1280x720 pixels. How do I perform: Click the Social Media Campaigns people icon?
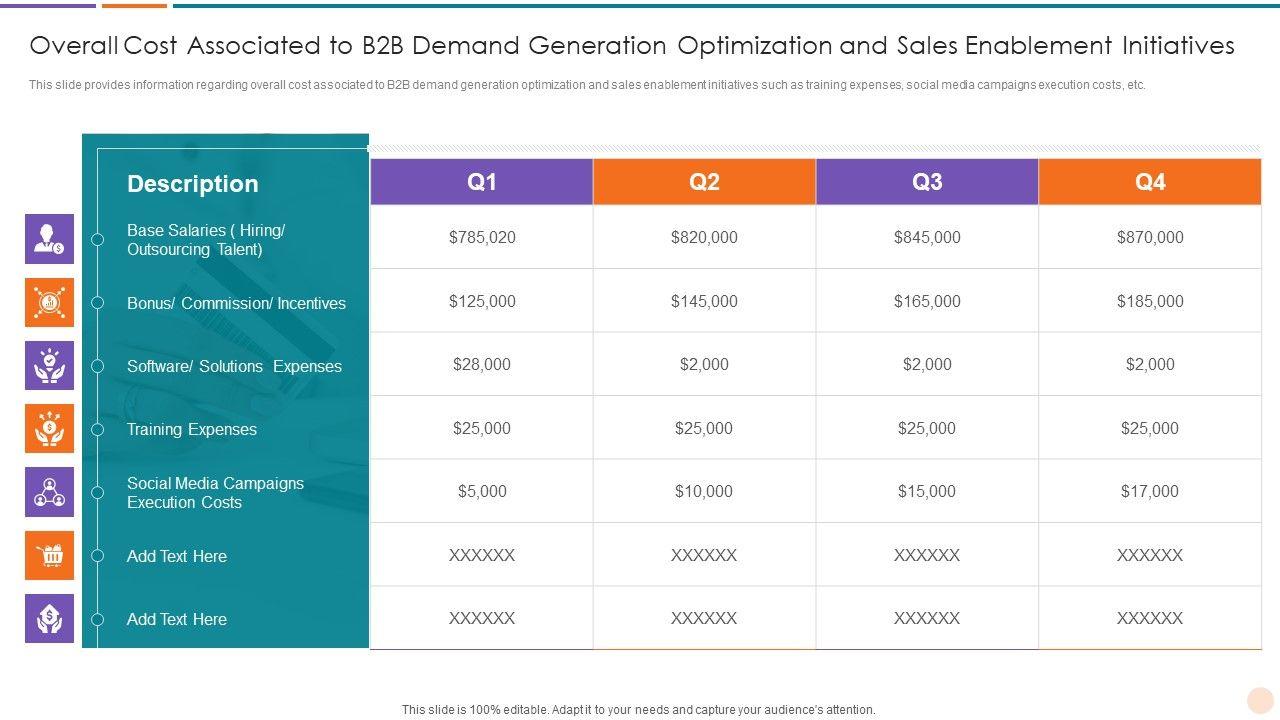(x=49, y=492)
